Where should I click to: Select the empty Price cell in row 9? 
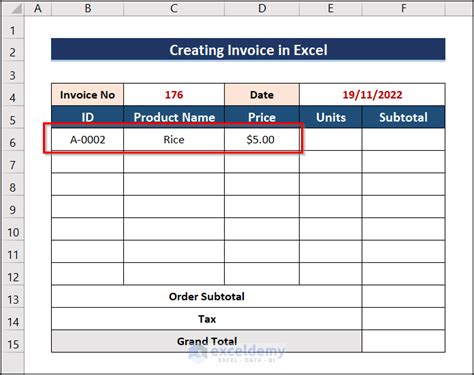(262, 207)
